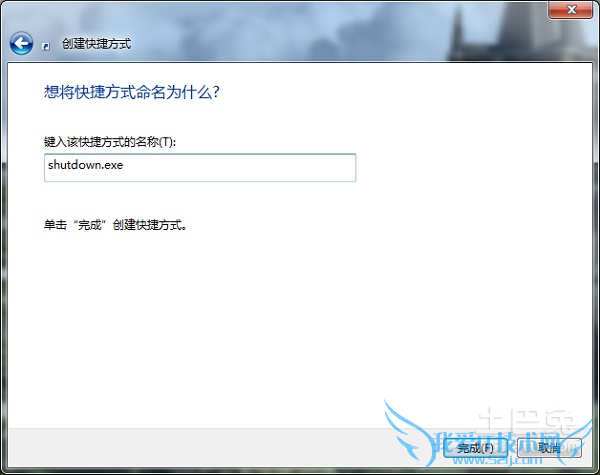
Task: Close the 创建快捷方式 wizard window
Action: click(571, 10)
